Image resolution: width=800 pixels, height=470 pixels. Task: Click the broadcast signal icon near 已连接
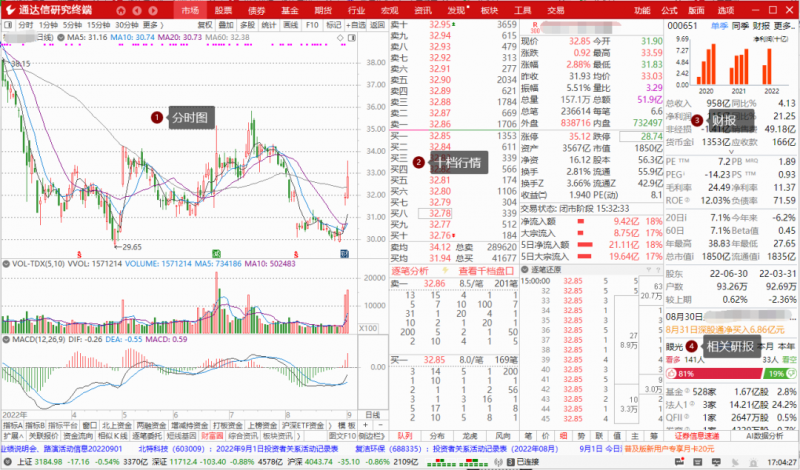tap(498, 462)
